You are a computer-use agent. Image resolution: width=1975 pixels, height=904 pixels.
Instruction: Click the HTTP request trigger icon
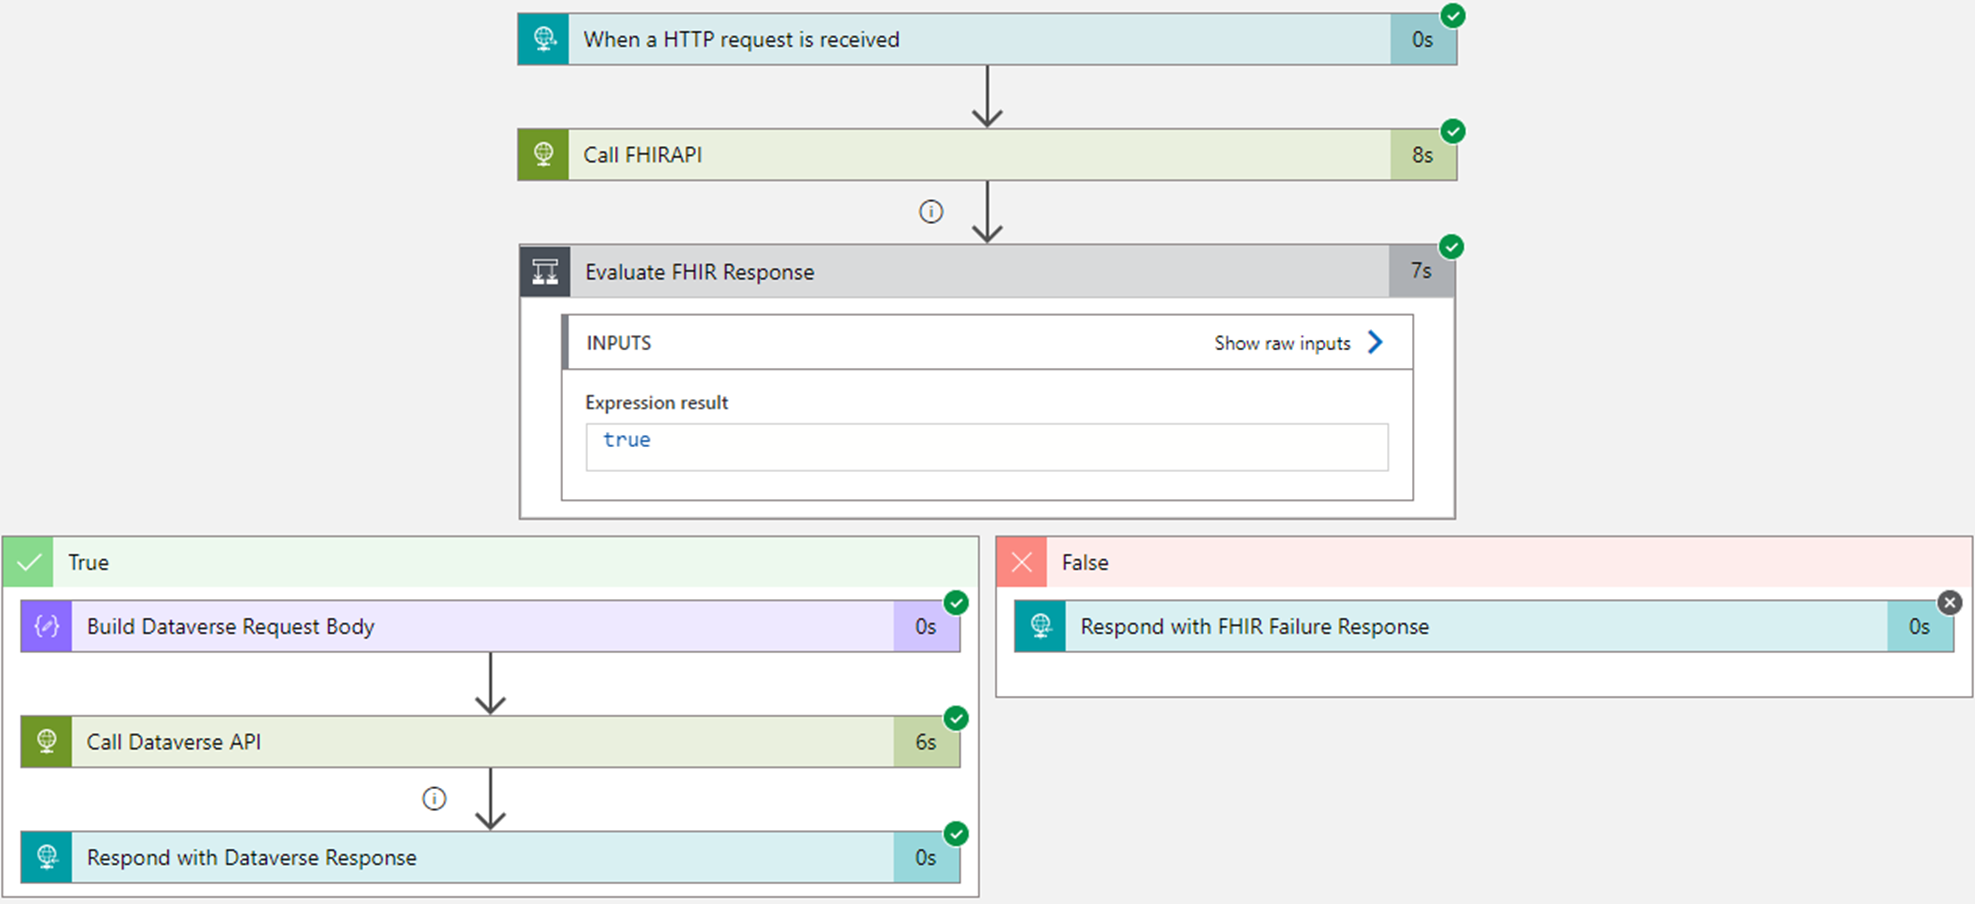[x=544, y=40]
